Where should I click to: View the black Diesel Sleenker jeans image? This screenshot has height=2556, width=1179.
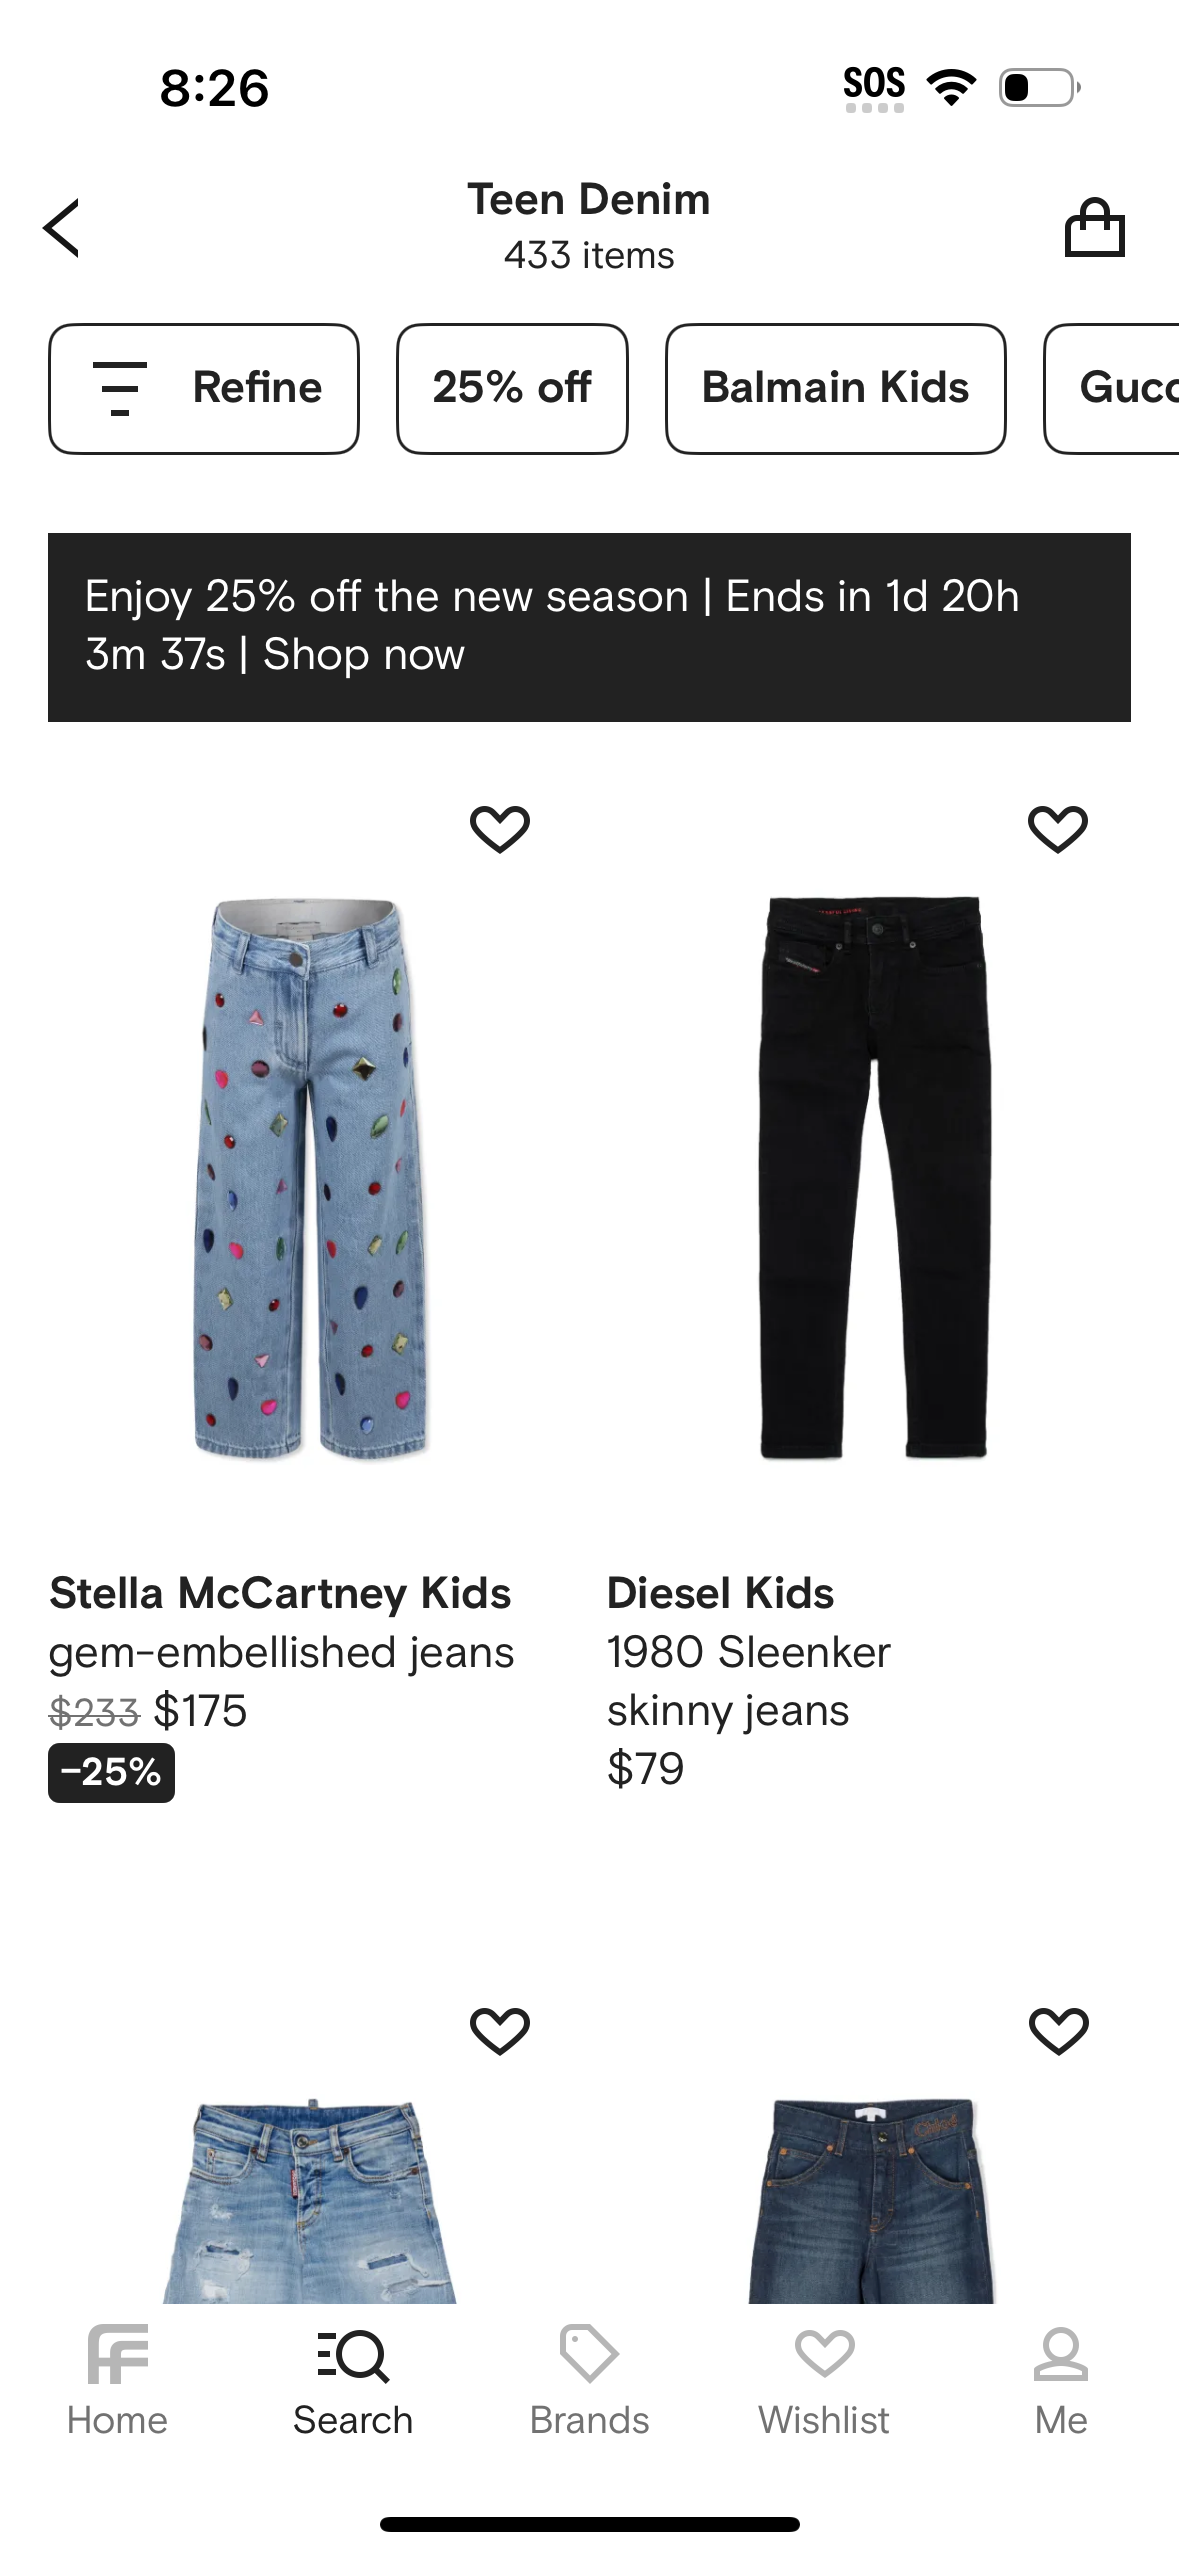tap(873, 1178)
